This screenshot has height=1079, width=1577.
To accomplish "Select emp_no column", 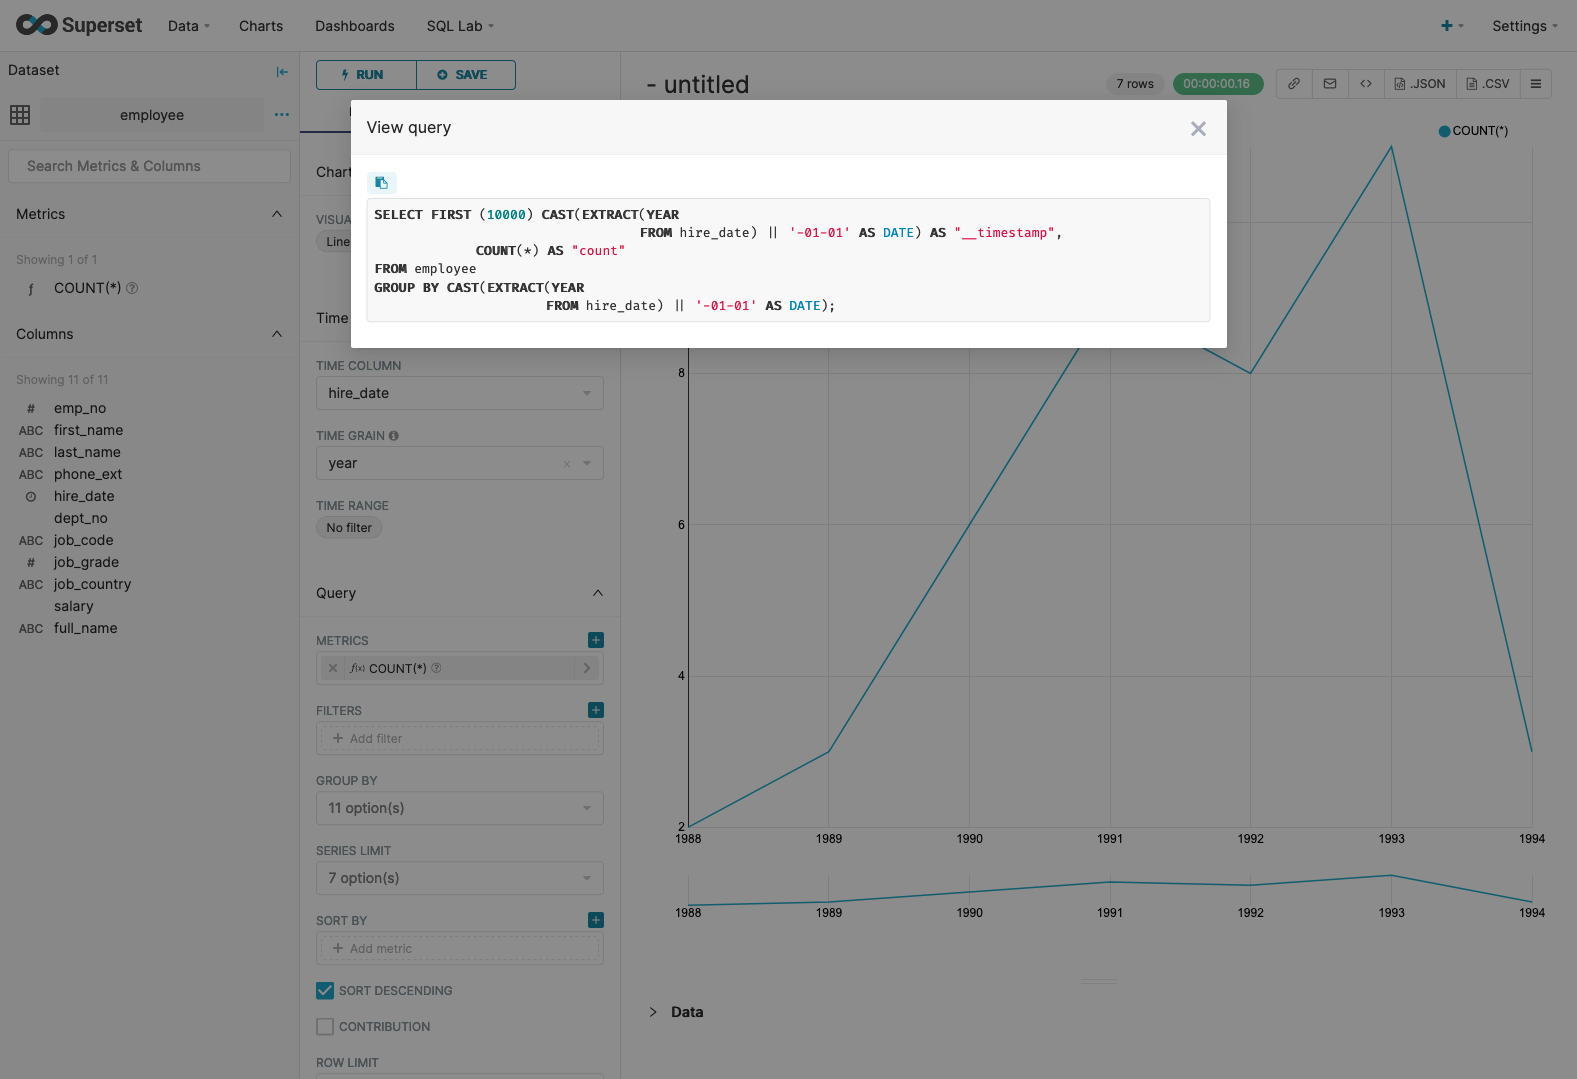I will coord(80,408).
